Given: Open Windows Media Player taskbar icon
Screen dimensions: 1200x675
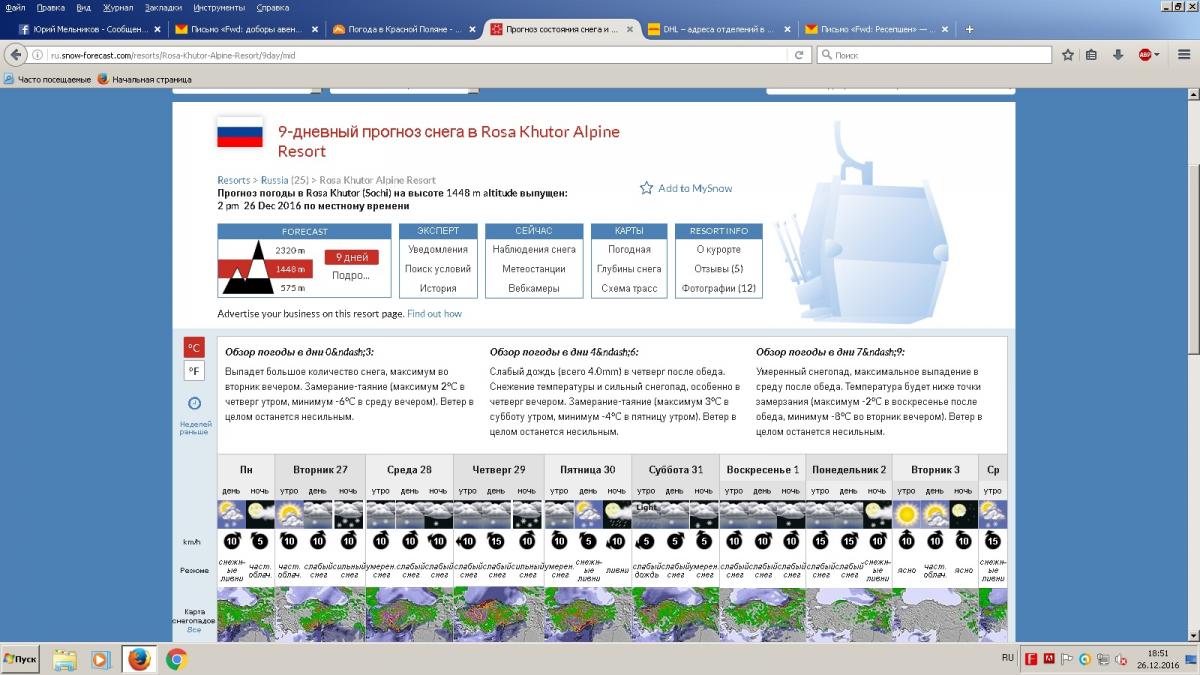Looking at the screenshot, I should tap(100, 659).
